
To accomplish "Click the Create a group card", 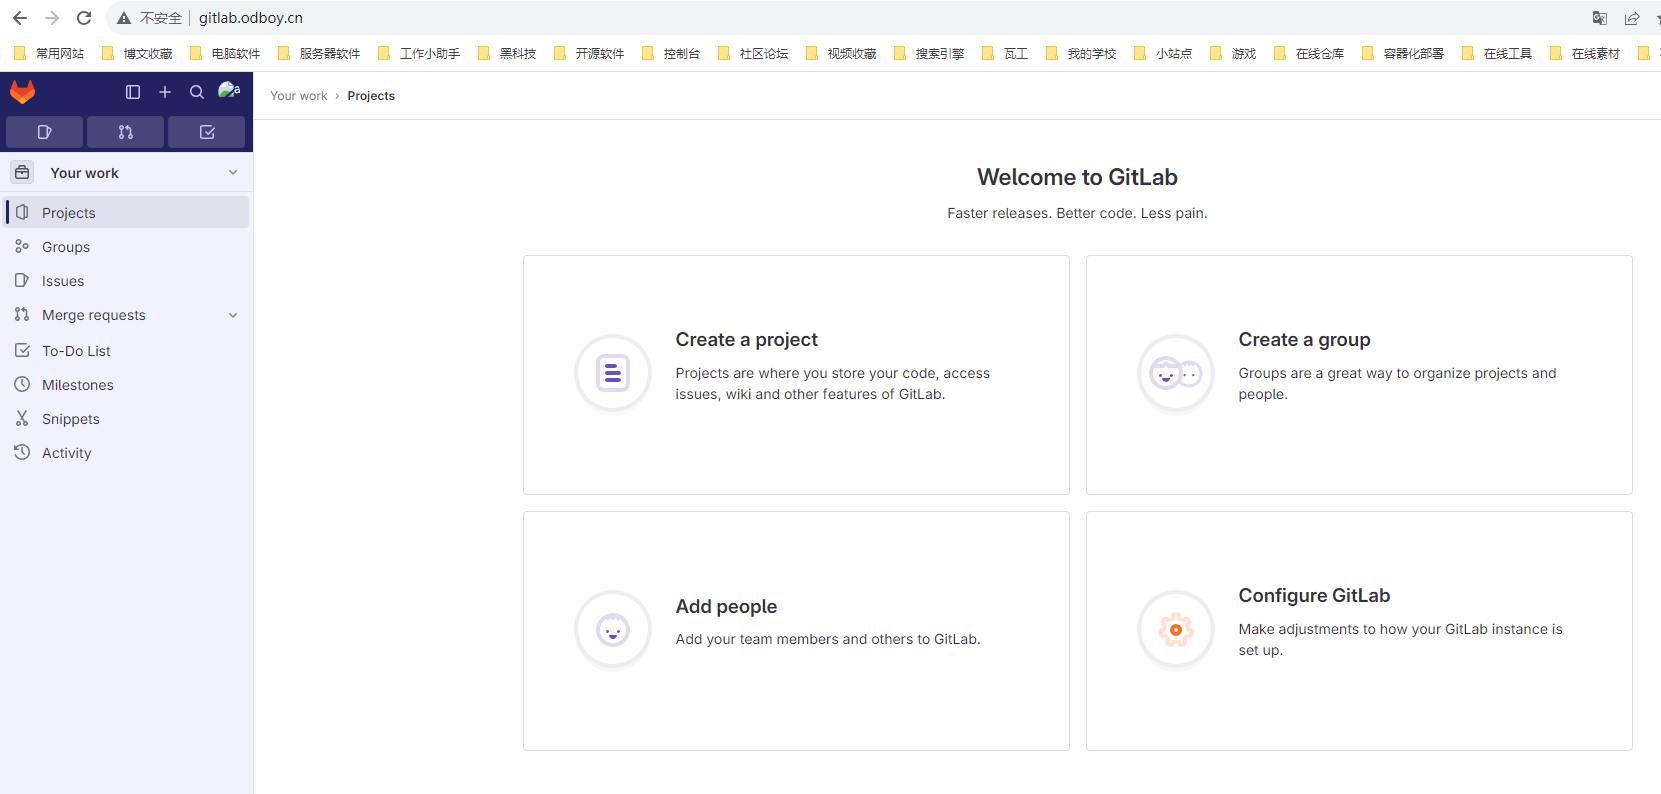I will [x=1358, y=374].
